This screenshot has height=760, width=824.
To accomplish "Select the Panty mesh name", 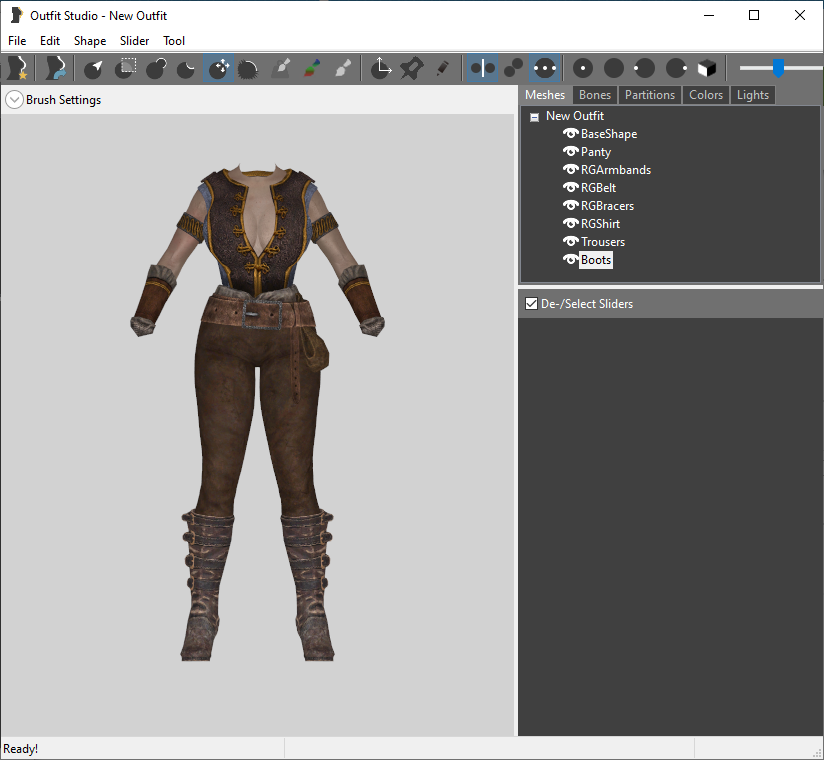I will click(596, 152).
